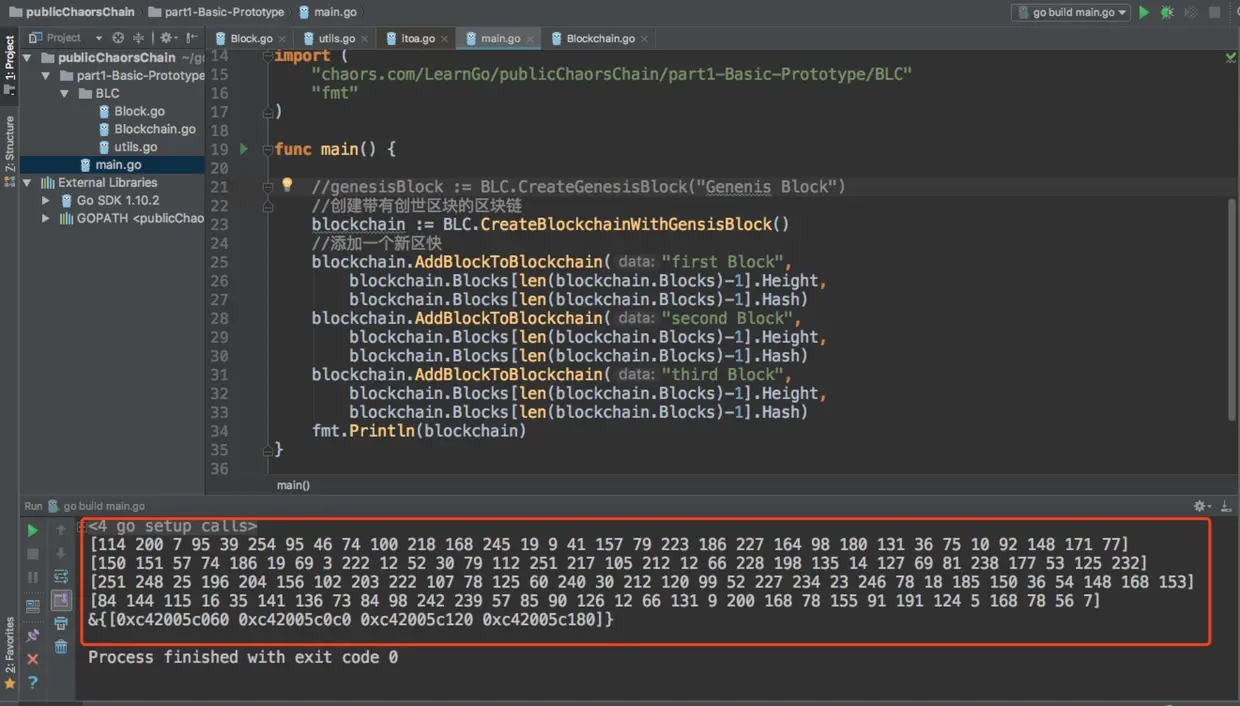Switch to the utils.go editor tab
Viewport: 1240px width, 706px height.
coord(337,38)
